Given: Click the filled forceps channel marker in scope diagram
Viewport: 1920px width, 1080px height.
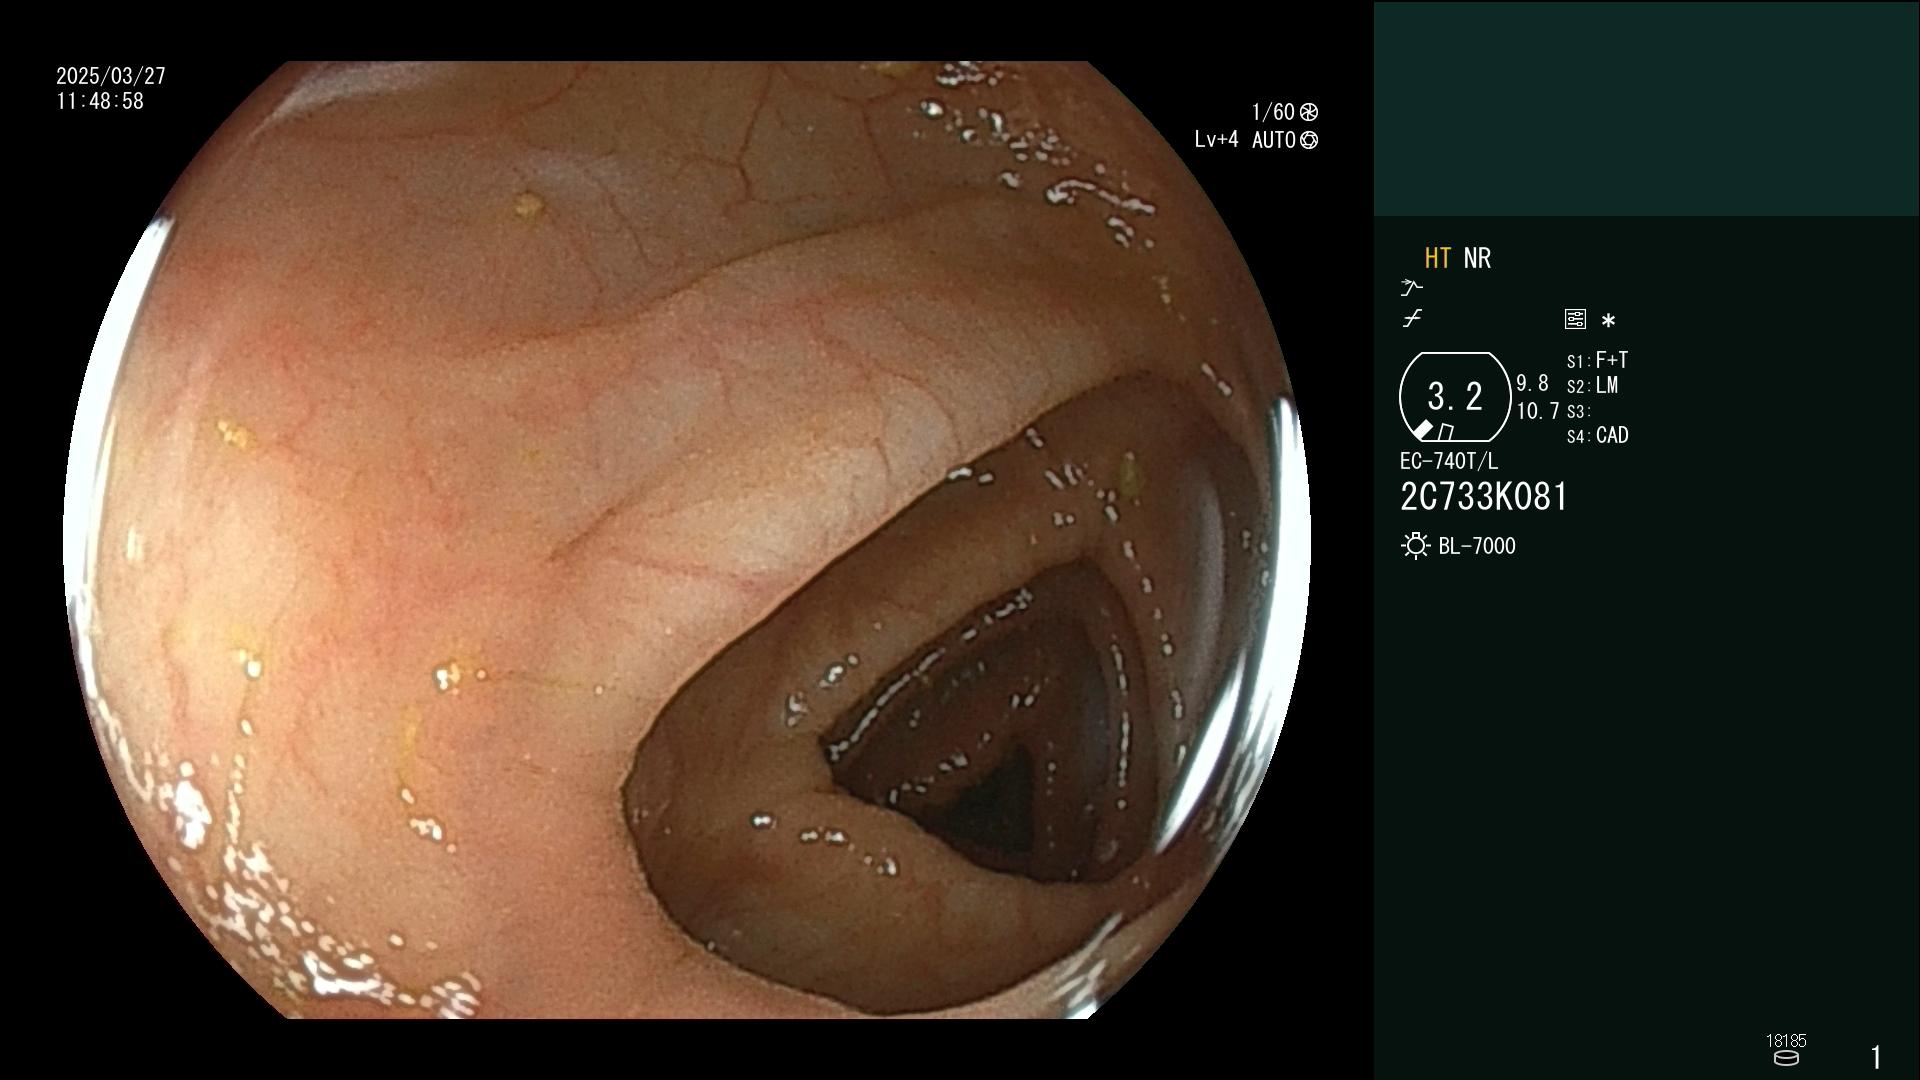Looking at the screenshot, I should tap(1422, 430).
